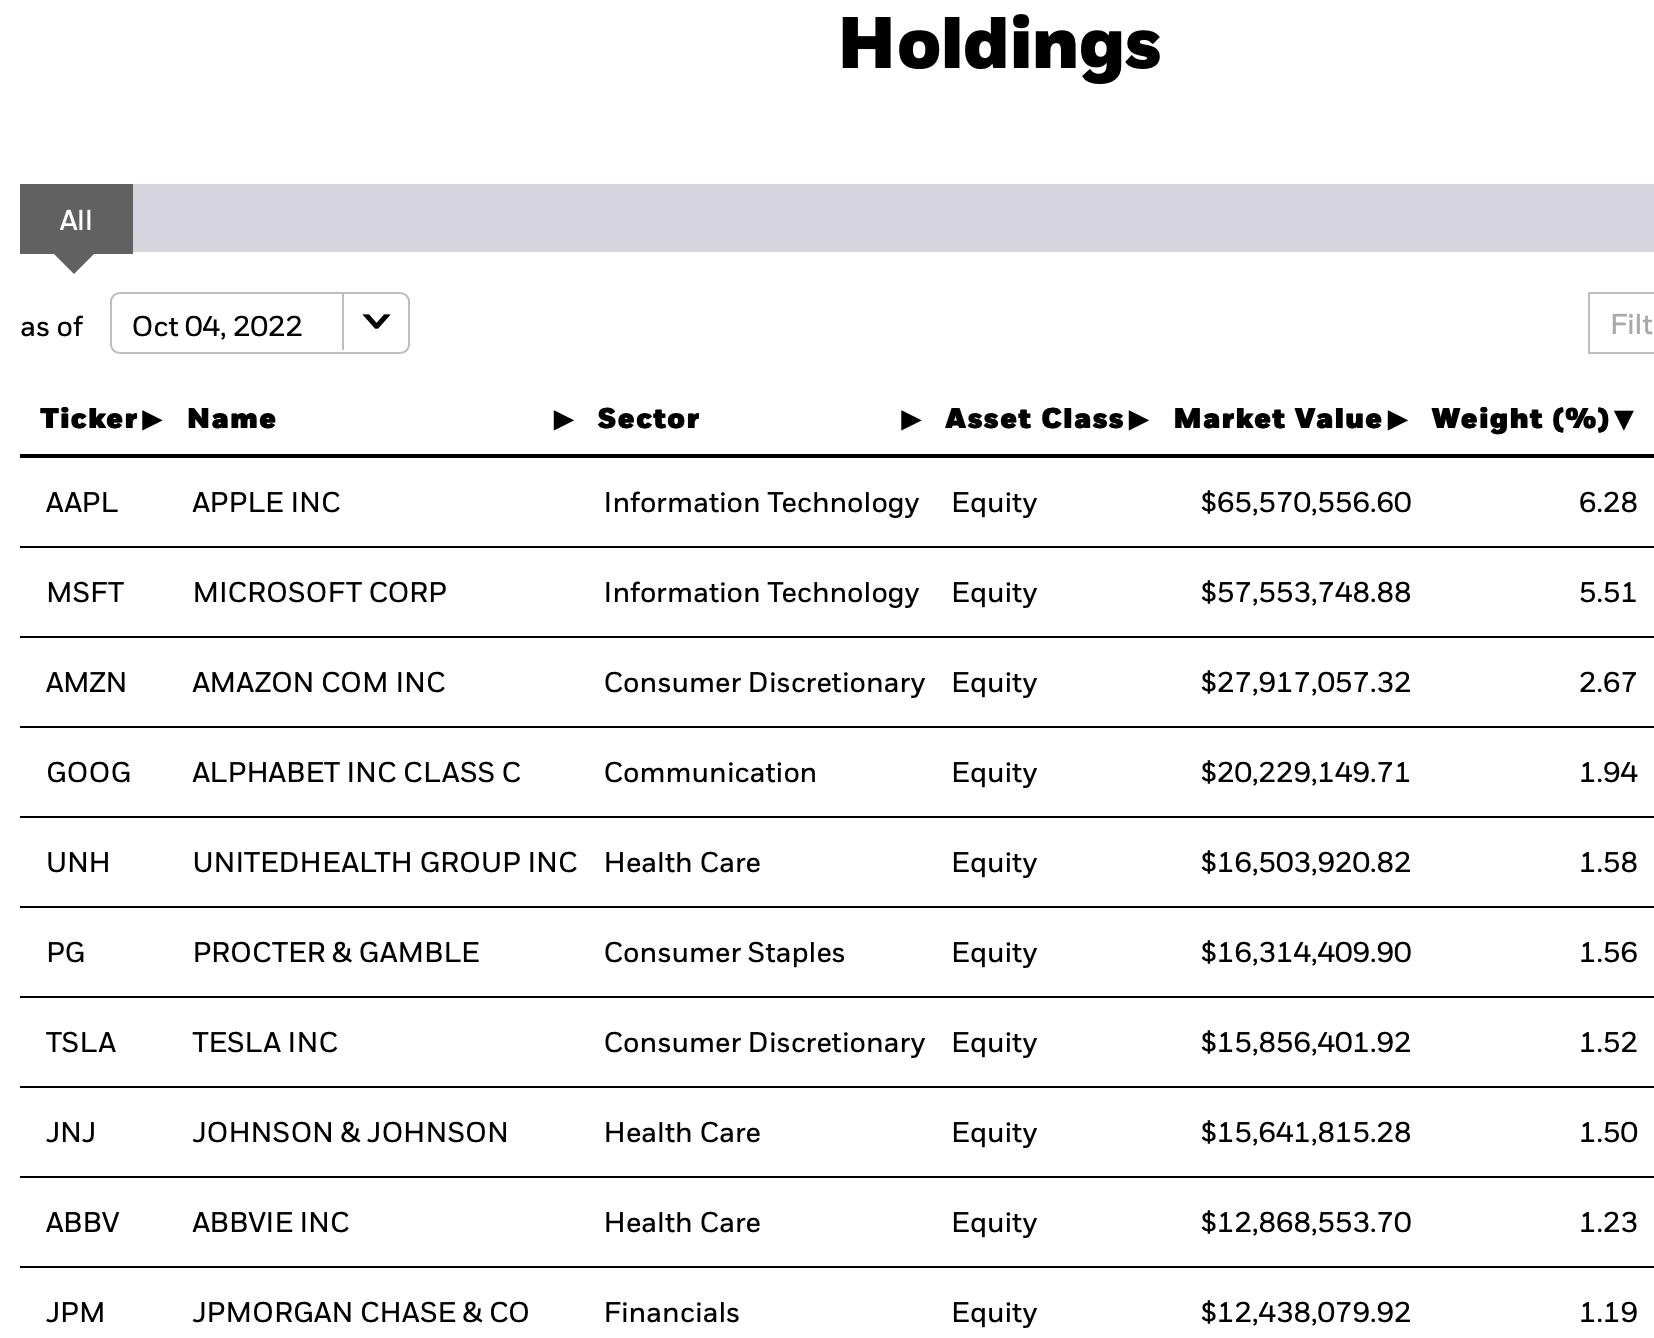This screenshot has width=1654, height=1338.
Task: Click JPMorgan market value $12,438,079.92
Action: coord(1306,1312)
